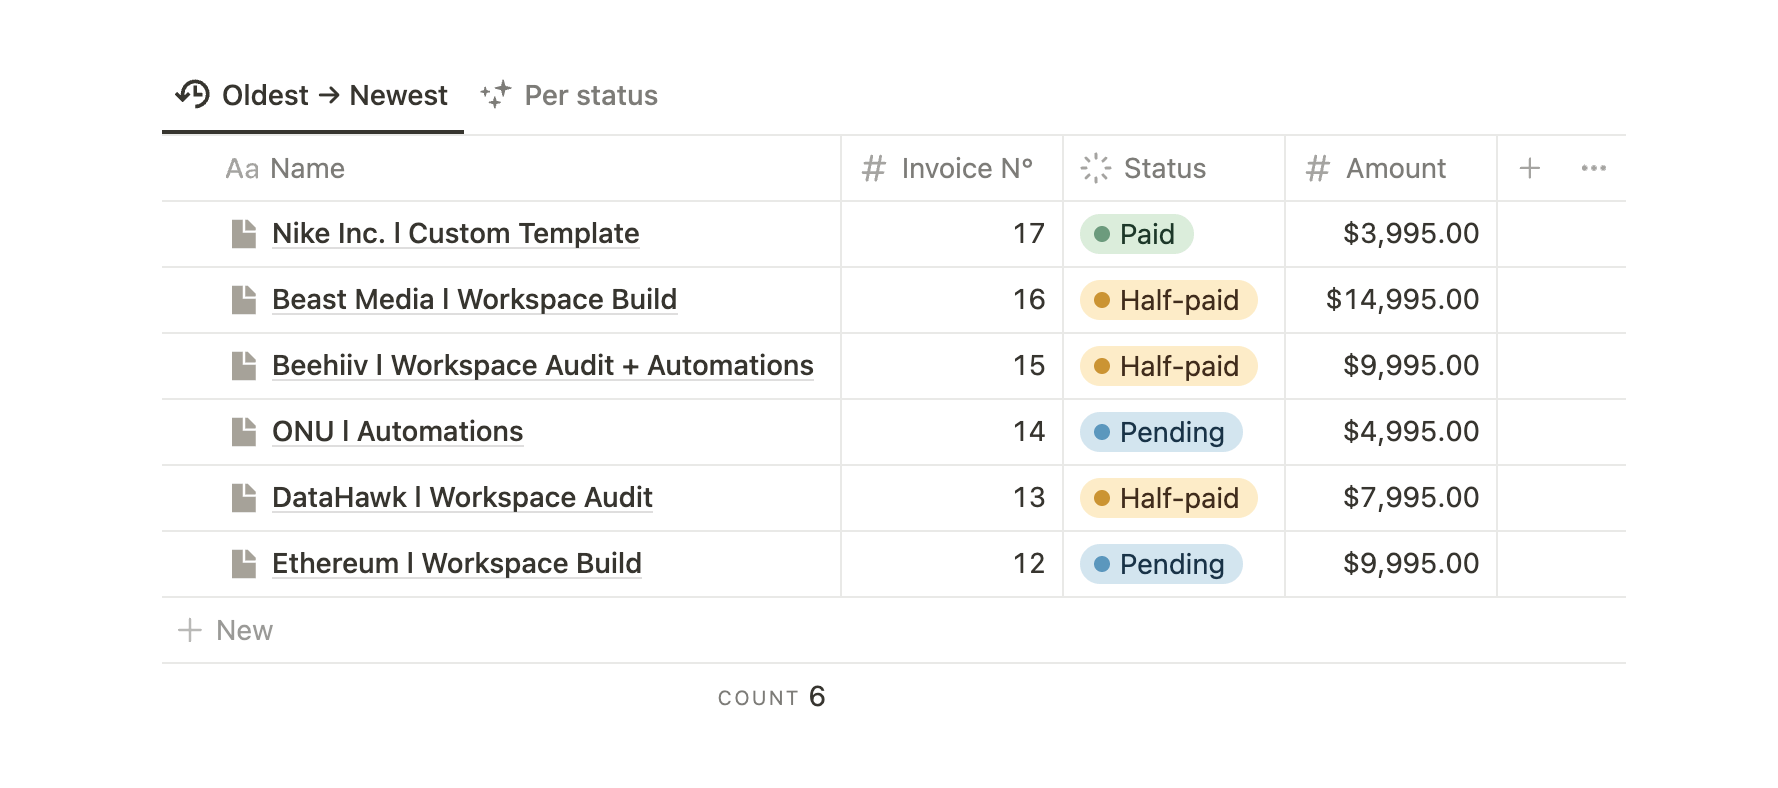Viewport: 1778px width, 788px height.
Task: Click page icon of Beehiiv row
Action: [x=244, y=365]
